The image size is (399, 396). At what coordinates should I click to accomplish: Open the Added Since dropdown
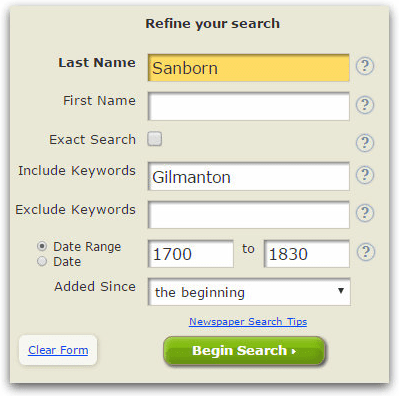249,292
